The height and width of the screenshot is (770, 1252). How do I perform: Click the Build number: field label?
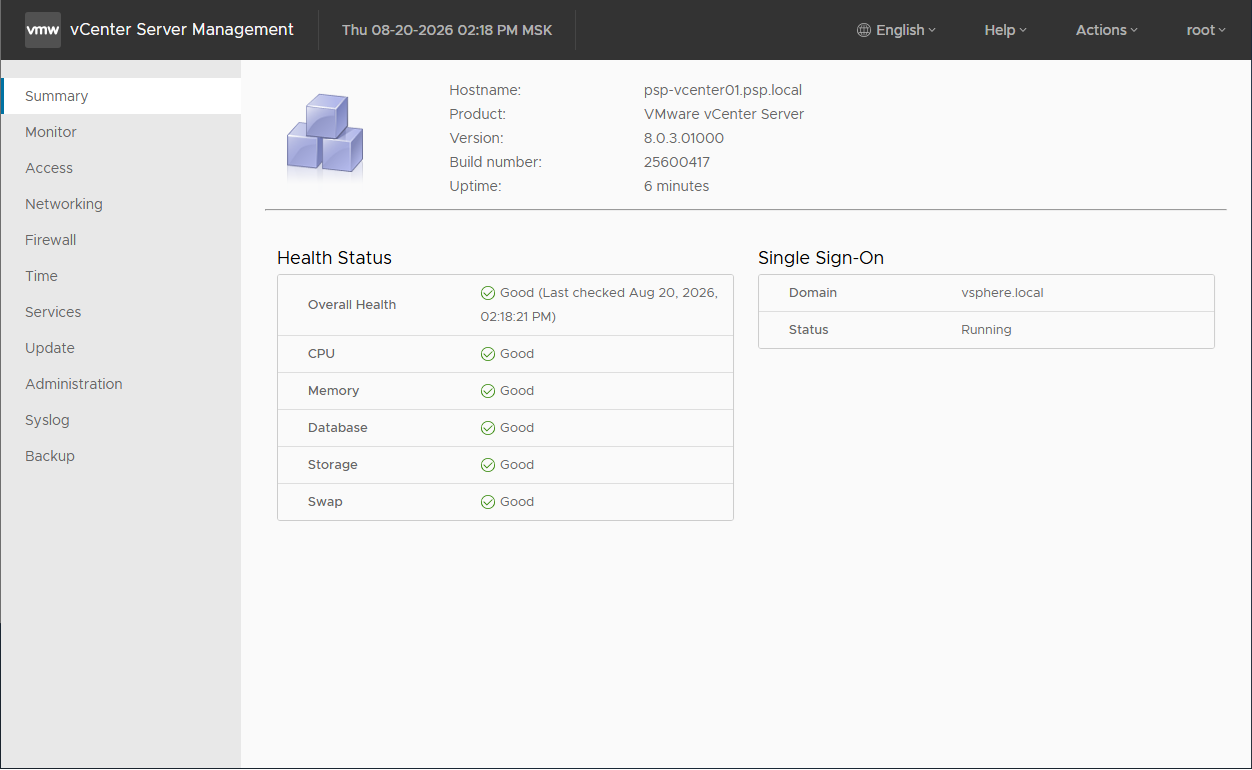tap(496, 162)
